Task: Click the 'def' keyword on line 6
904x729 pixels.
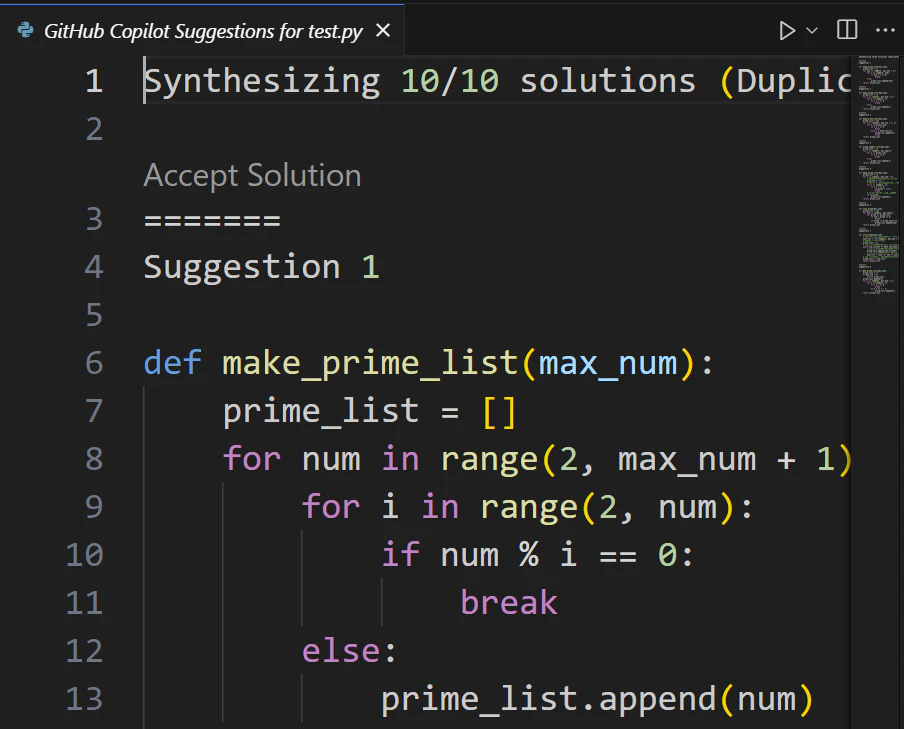Action: coord(173,363)
